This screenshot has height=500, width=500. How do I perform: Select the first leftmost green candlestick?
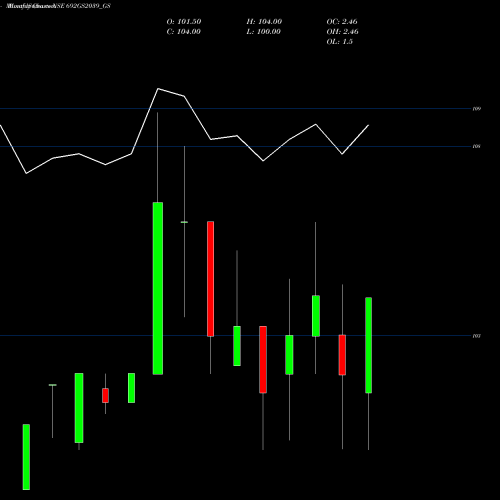(26, 457)
